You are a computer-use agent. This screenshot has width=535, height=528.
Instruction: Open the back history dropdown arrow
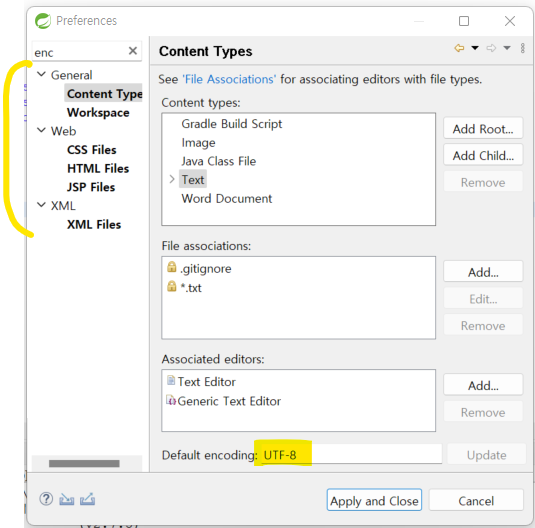[475, 48]
